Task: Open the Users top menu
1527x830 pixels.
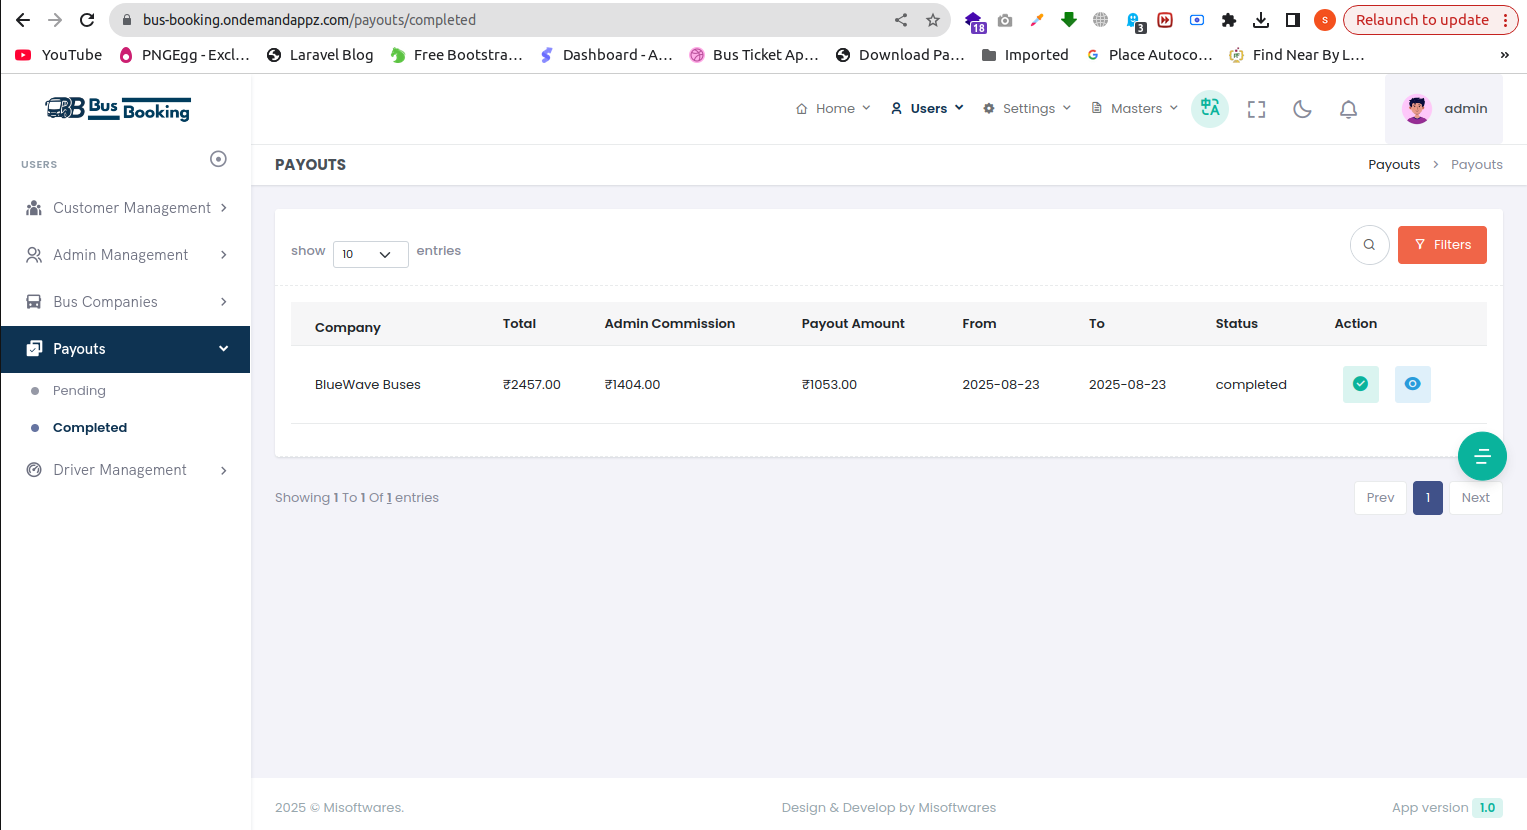Action: (927, 109)
